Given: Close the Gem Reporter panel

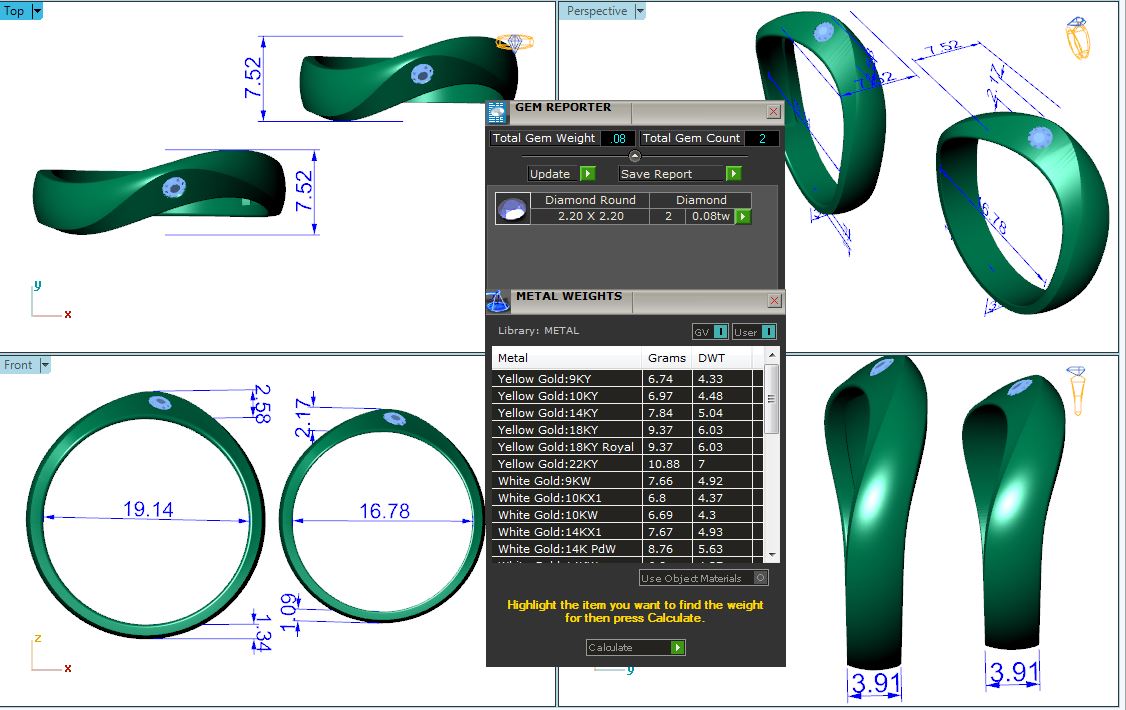Looking at the screenshot, I should [773, 112].
